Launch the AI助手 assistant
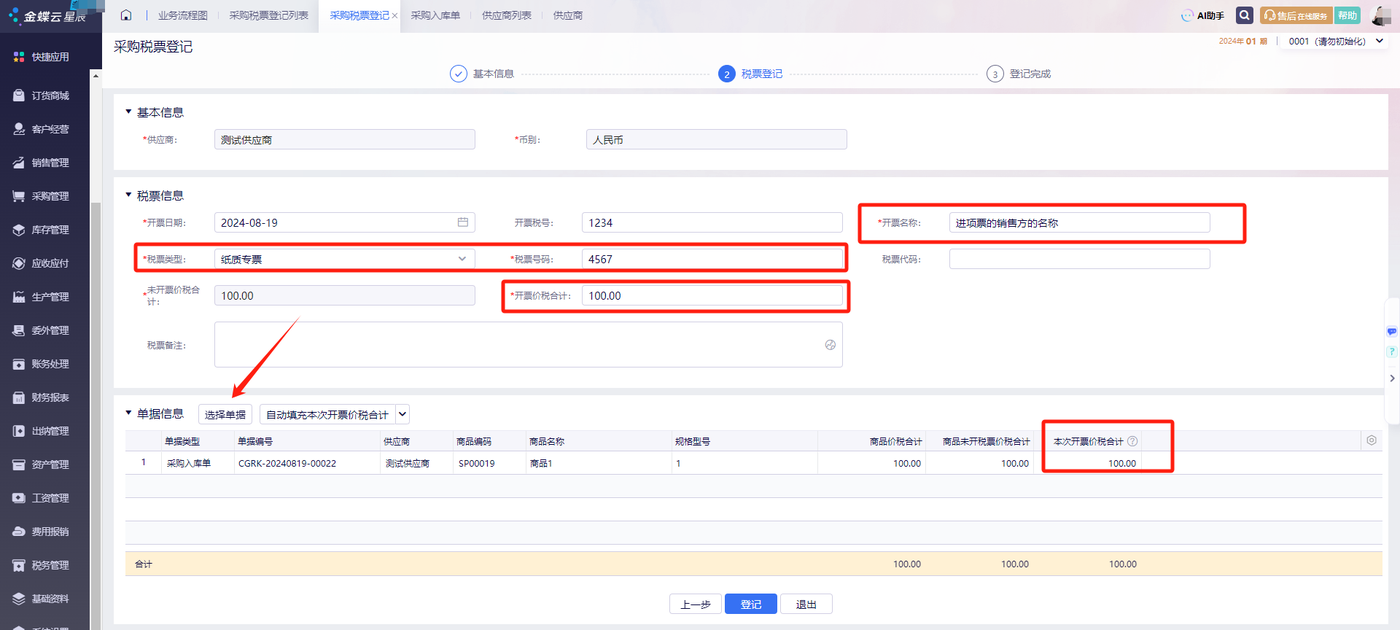Screen dimensions: 1400x630 (x=1202, y=16)
